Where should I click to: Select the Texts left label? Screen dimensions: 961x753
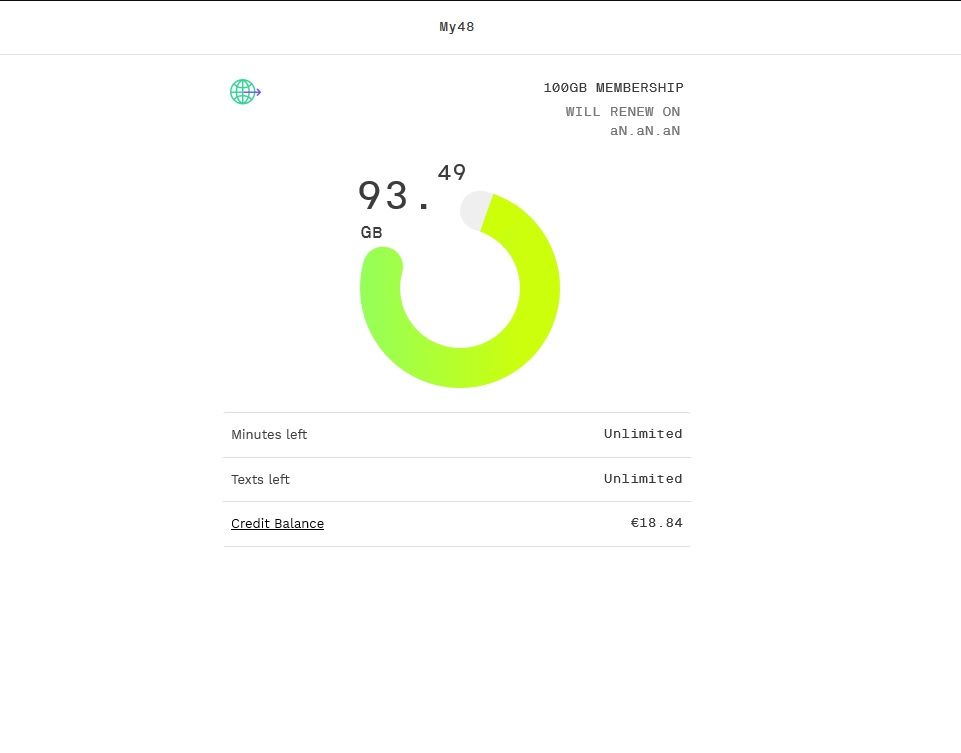click(x=260, y=480)
